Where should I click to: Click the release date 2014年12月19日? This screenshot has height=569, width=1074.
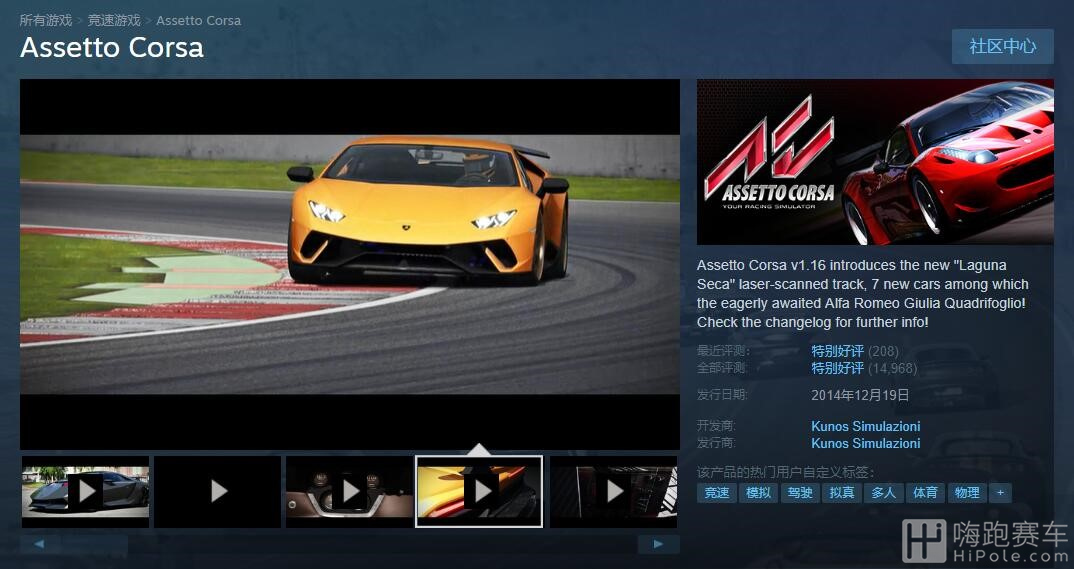click(x=860, y=395)
